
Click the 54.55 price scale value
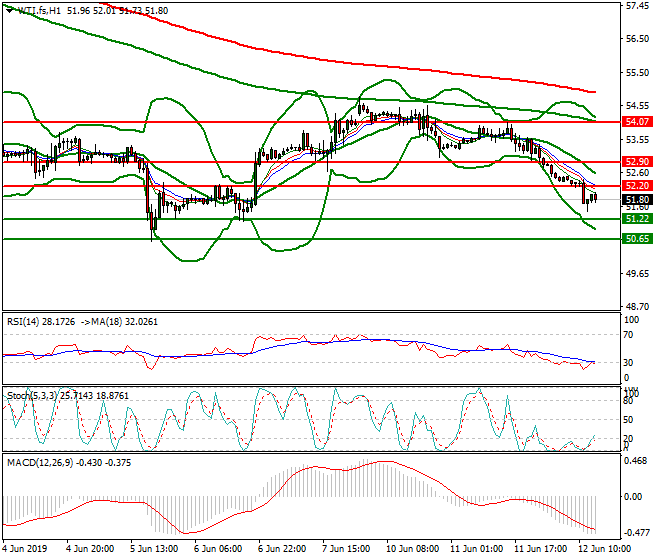pos(637,106)
